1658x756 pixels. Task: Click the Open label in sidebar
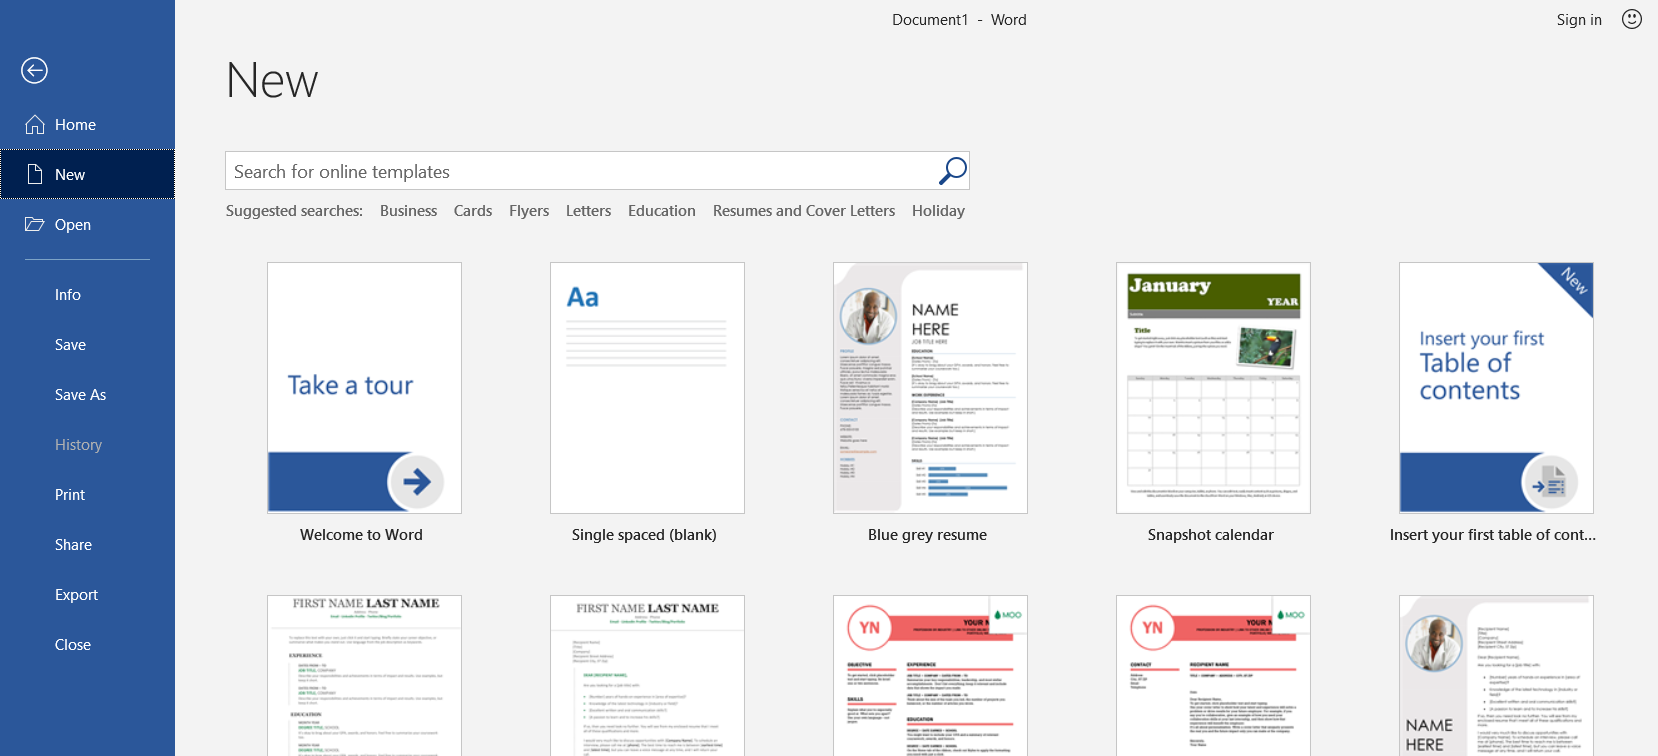[x=73, y=224]
